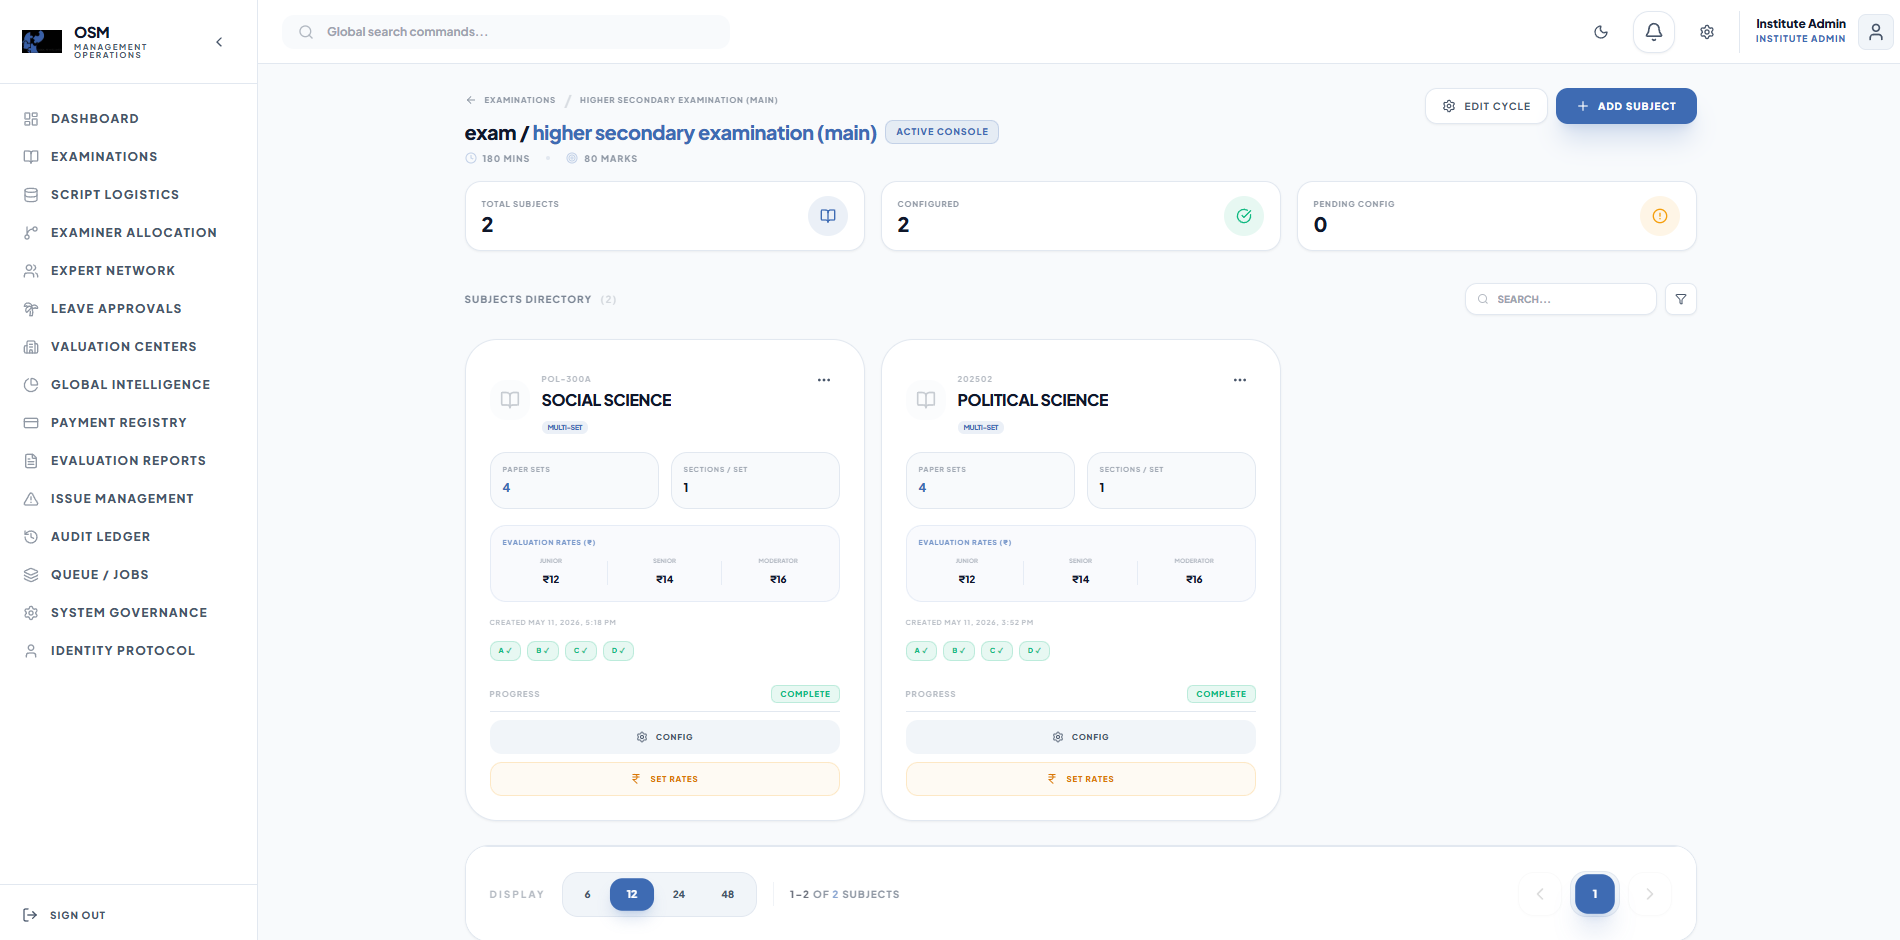Image resolution: width=1900 pixels, height=940 pixels.
Task: Open Config for Political Science
Action: point(1081,737)
